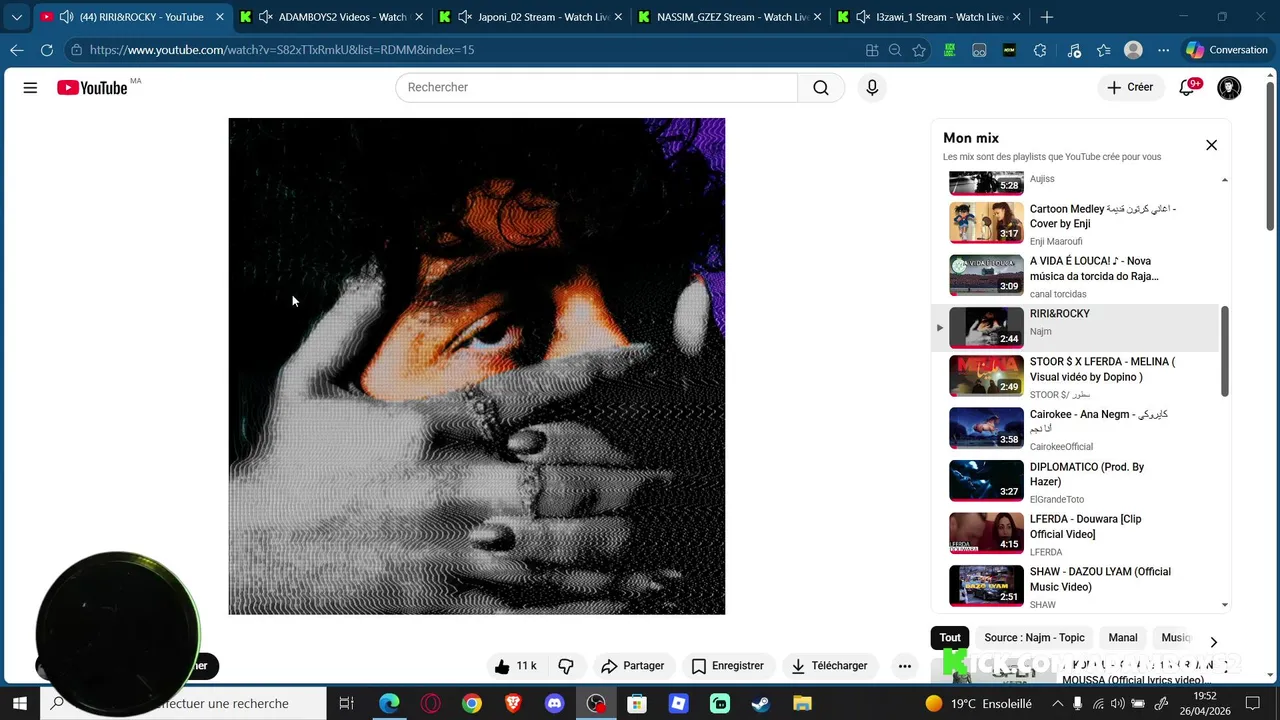
Task: Mute the RIRI&ROCKY tab audio
Action: point(66,17)
